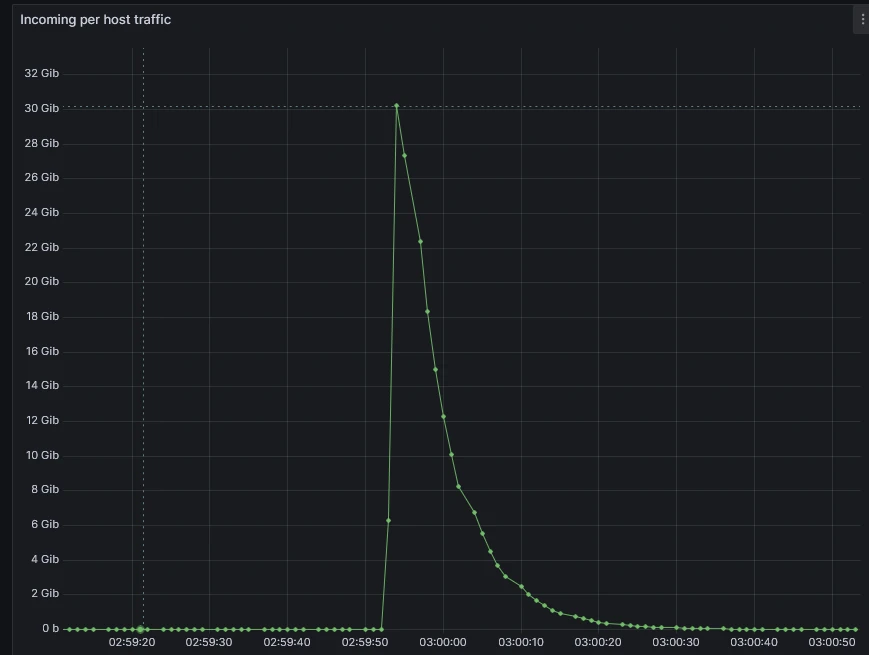The height and width of the screenshot is (655, 869).
Task: Click the 03:00:50 x-axis time label
Action: pyautogui.click(x=832, y=642)
